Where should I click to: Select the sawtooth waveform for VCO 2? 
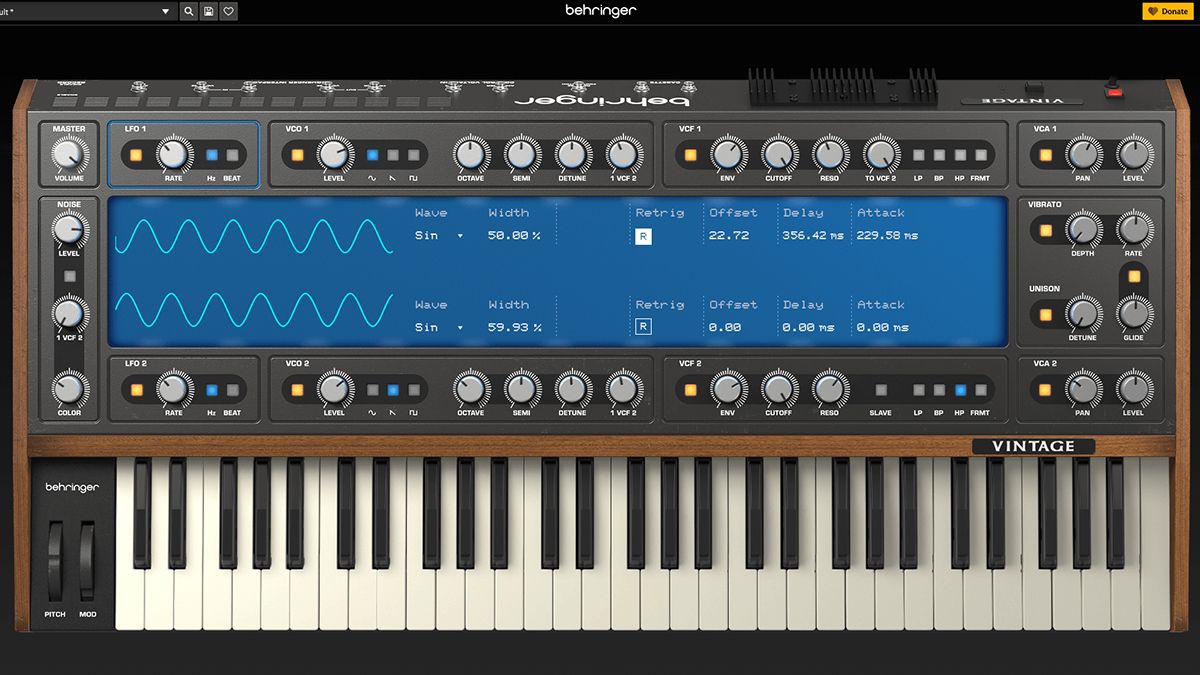[393, 390]
